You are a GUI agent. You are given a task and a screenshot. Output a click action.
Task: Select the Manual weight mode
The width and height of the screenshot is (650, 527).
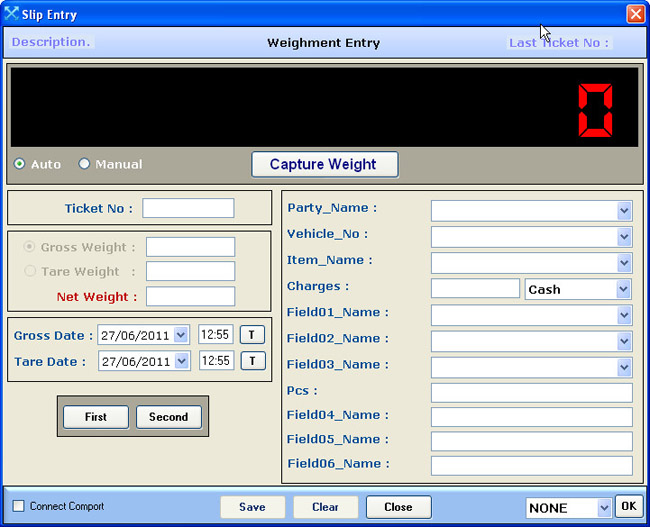coord(85,164)
